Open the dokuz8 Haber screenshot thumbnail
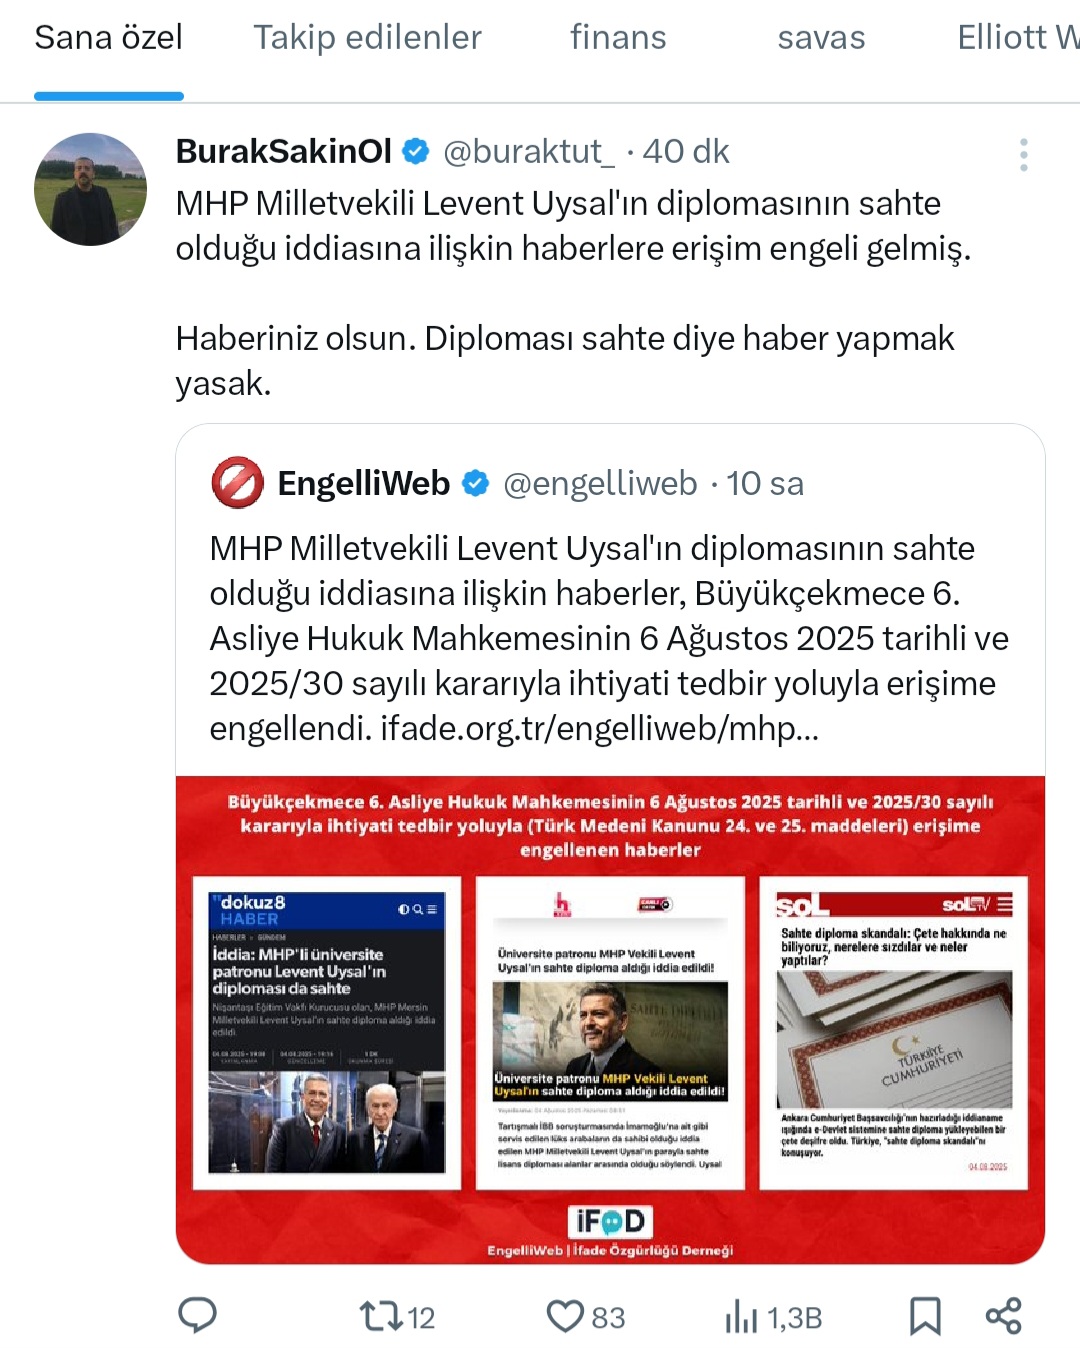The image size is (1080, 1351). click(327, 1033)
